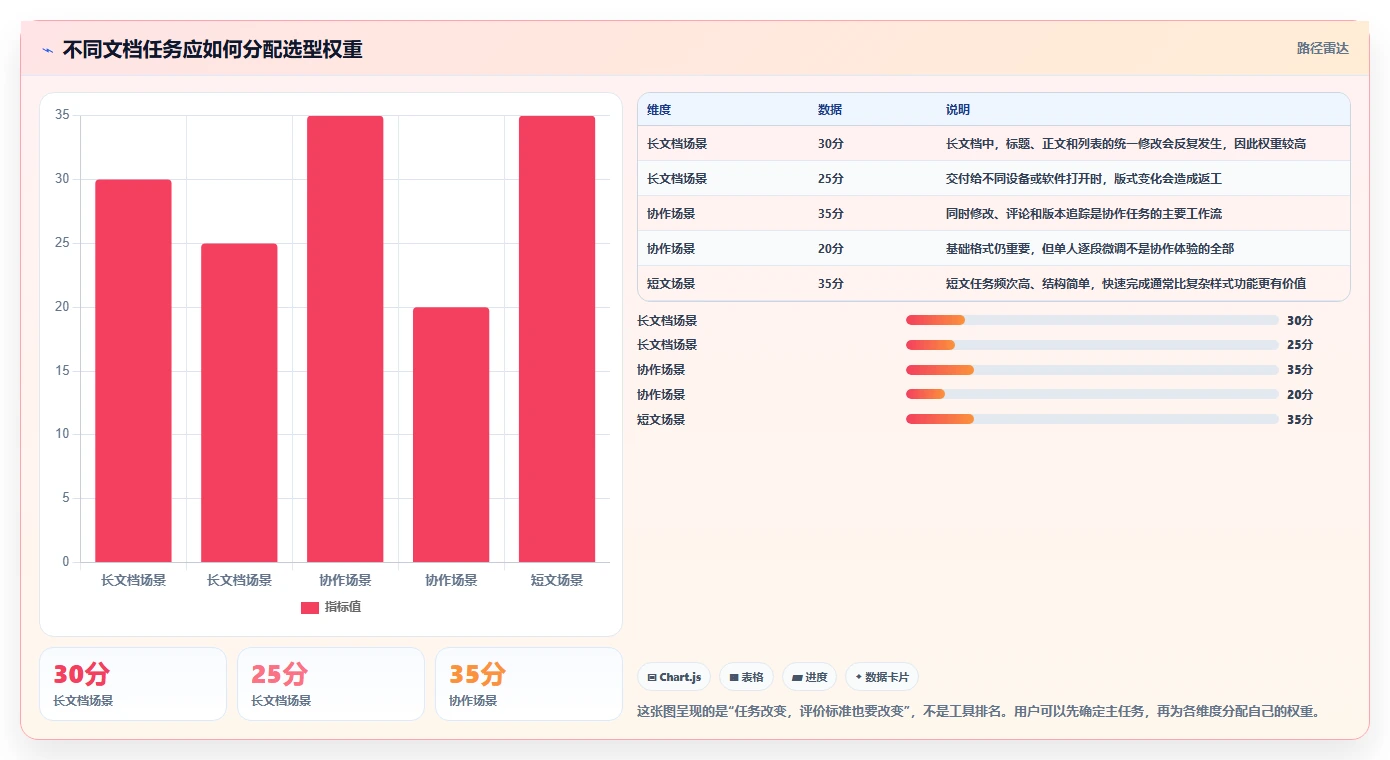Click the lightning icon beside the page title
Screen dimensions: 1390x760
point(47,50)
